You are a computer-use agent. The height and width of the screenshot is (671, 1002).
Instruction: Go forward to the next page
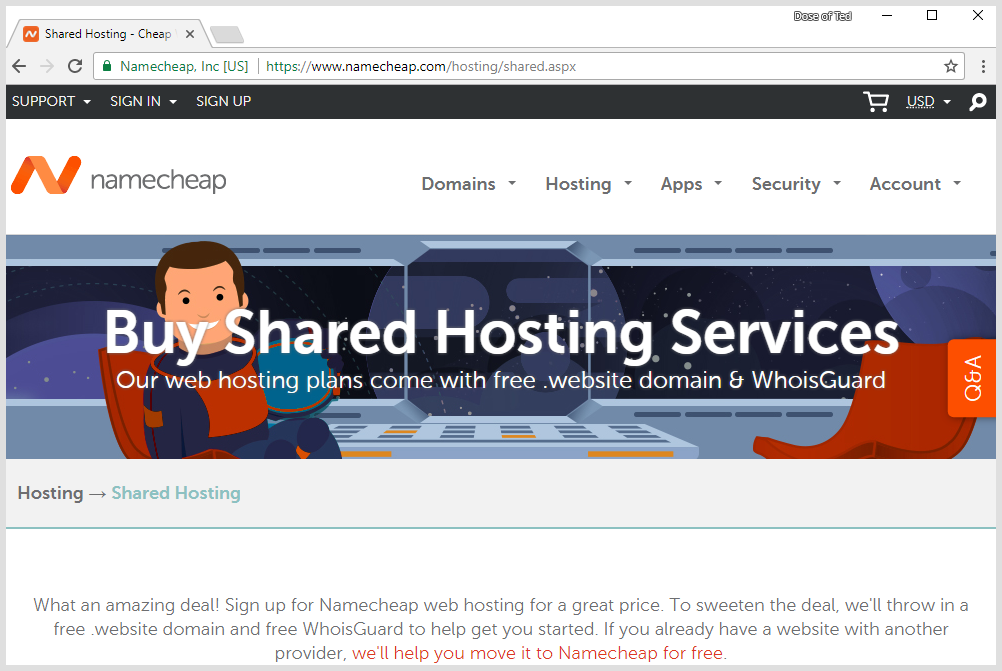point(46,66)
